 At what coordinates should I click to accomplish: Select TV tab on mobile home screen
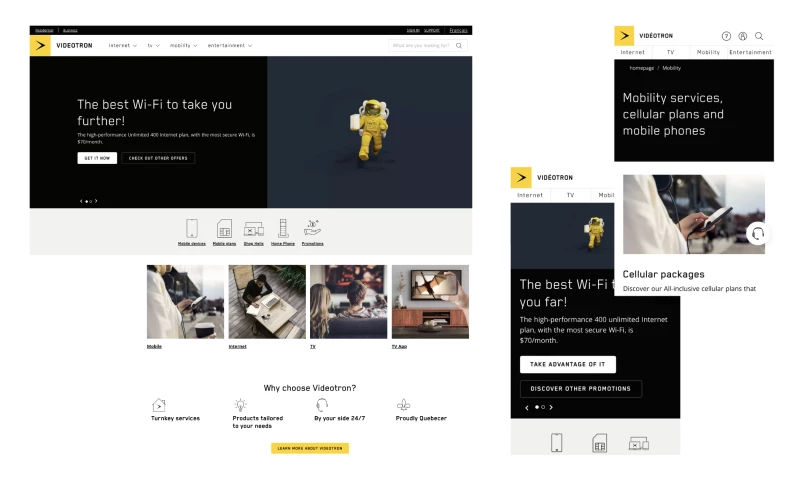(570, 195)
